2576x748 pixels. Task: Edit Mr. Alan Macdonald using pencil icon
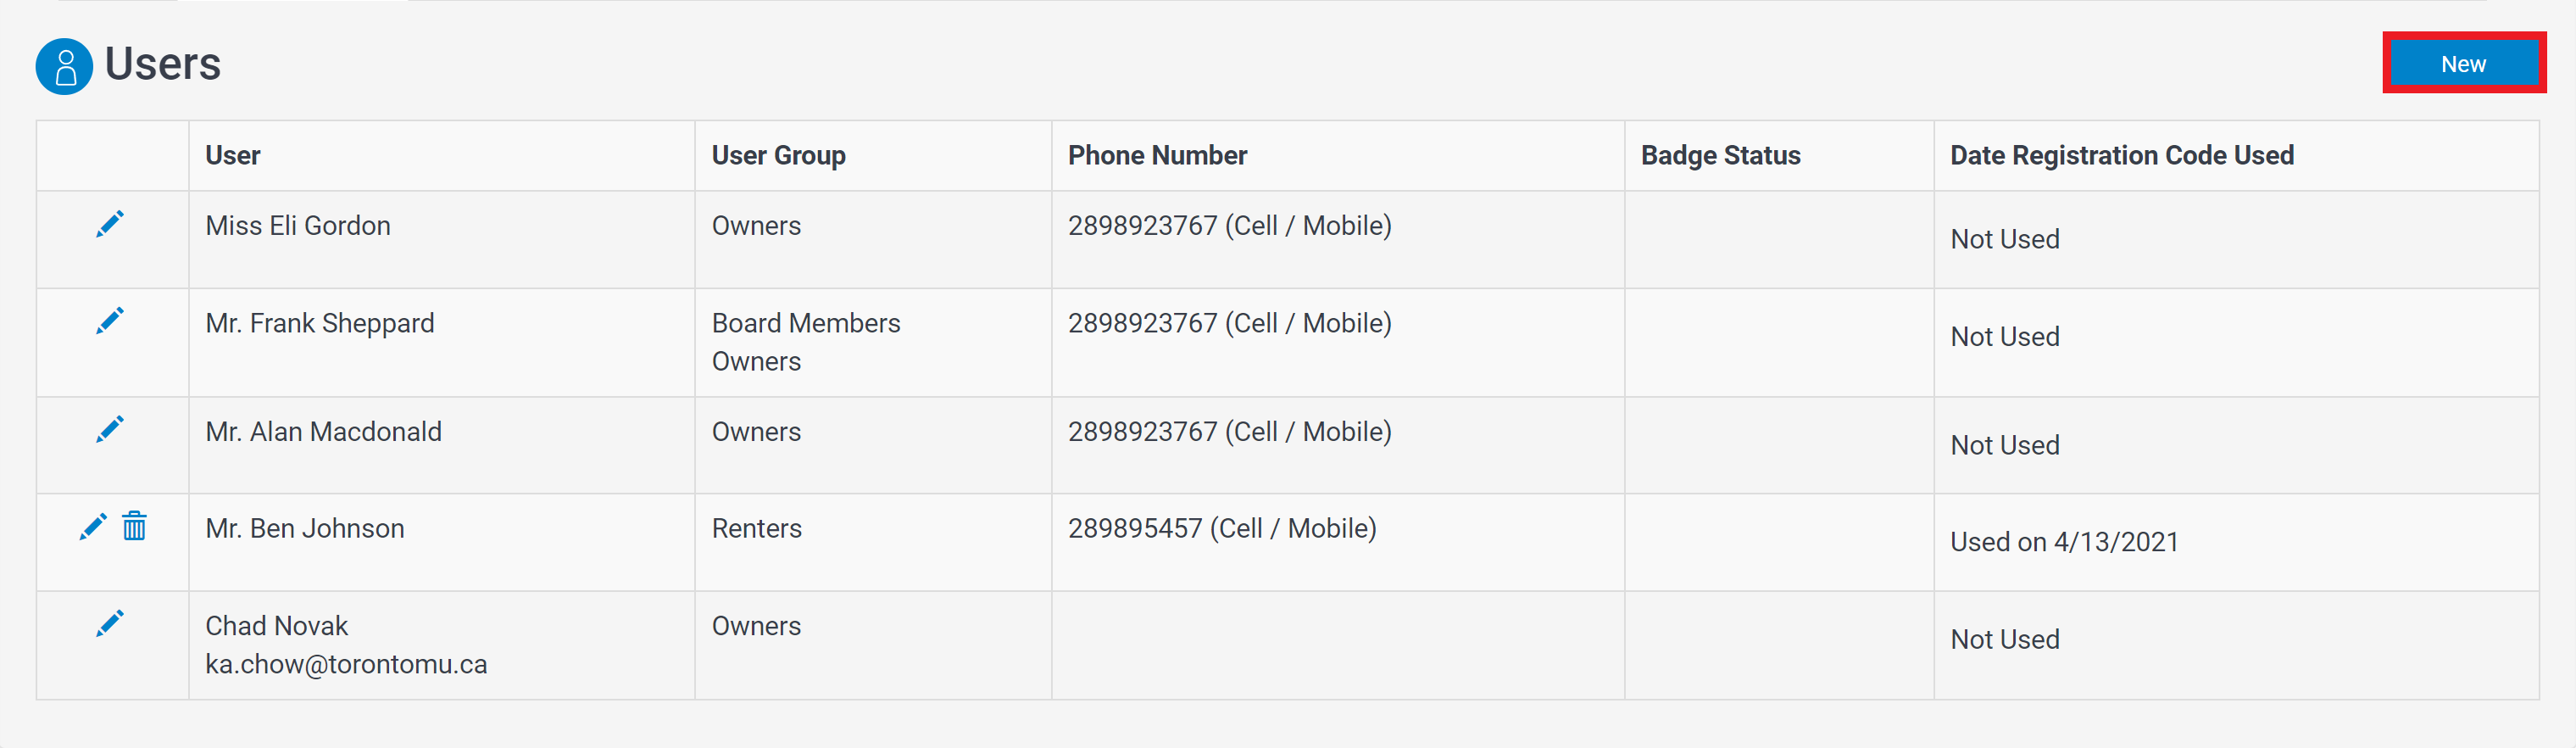tap(110, 430)
